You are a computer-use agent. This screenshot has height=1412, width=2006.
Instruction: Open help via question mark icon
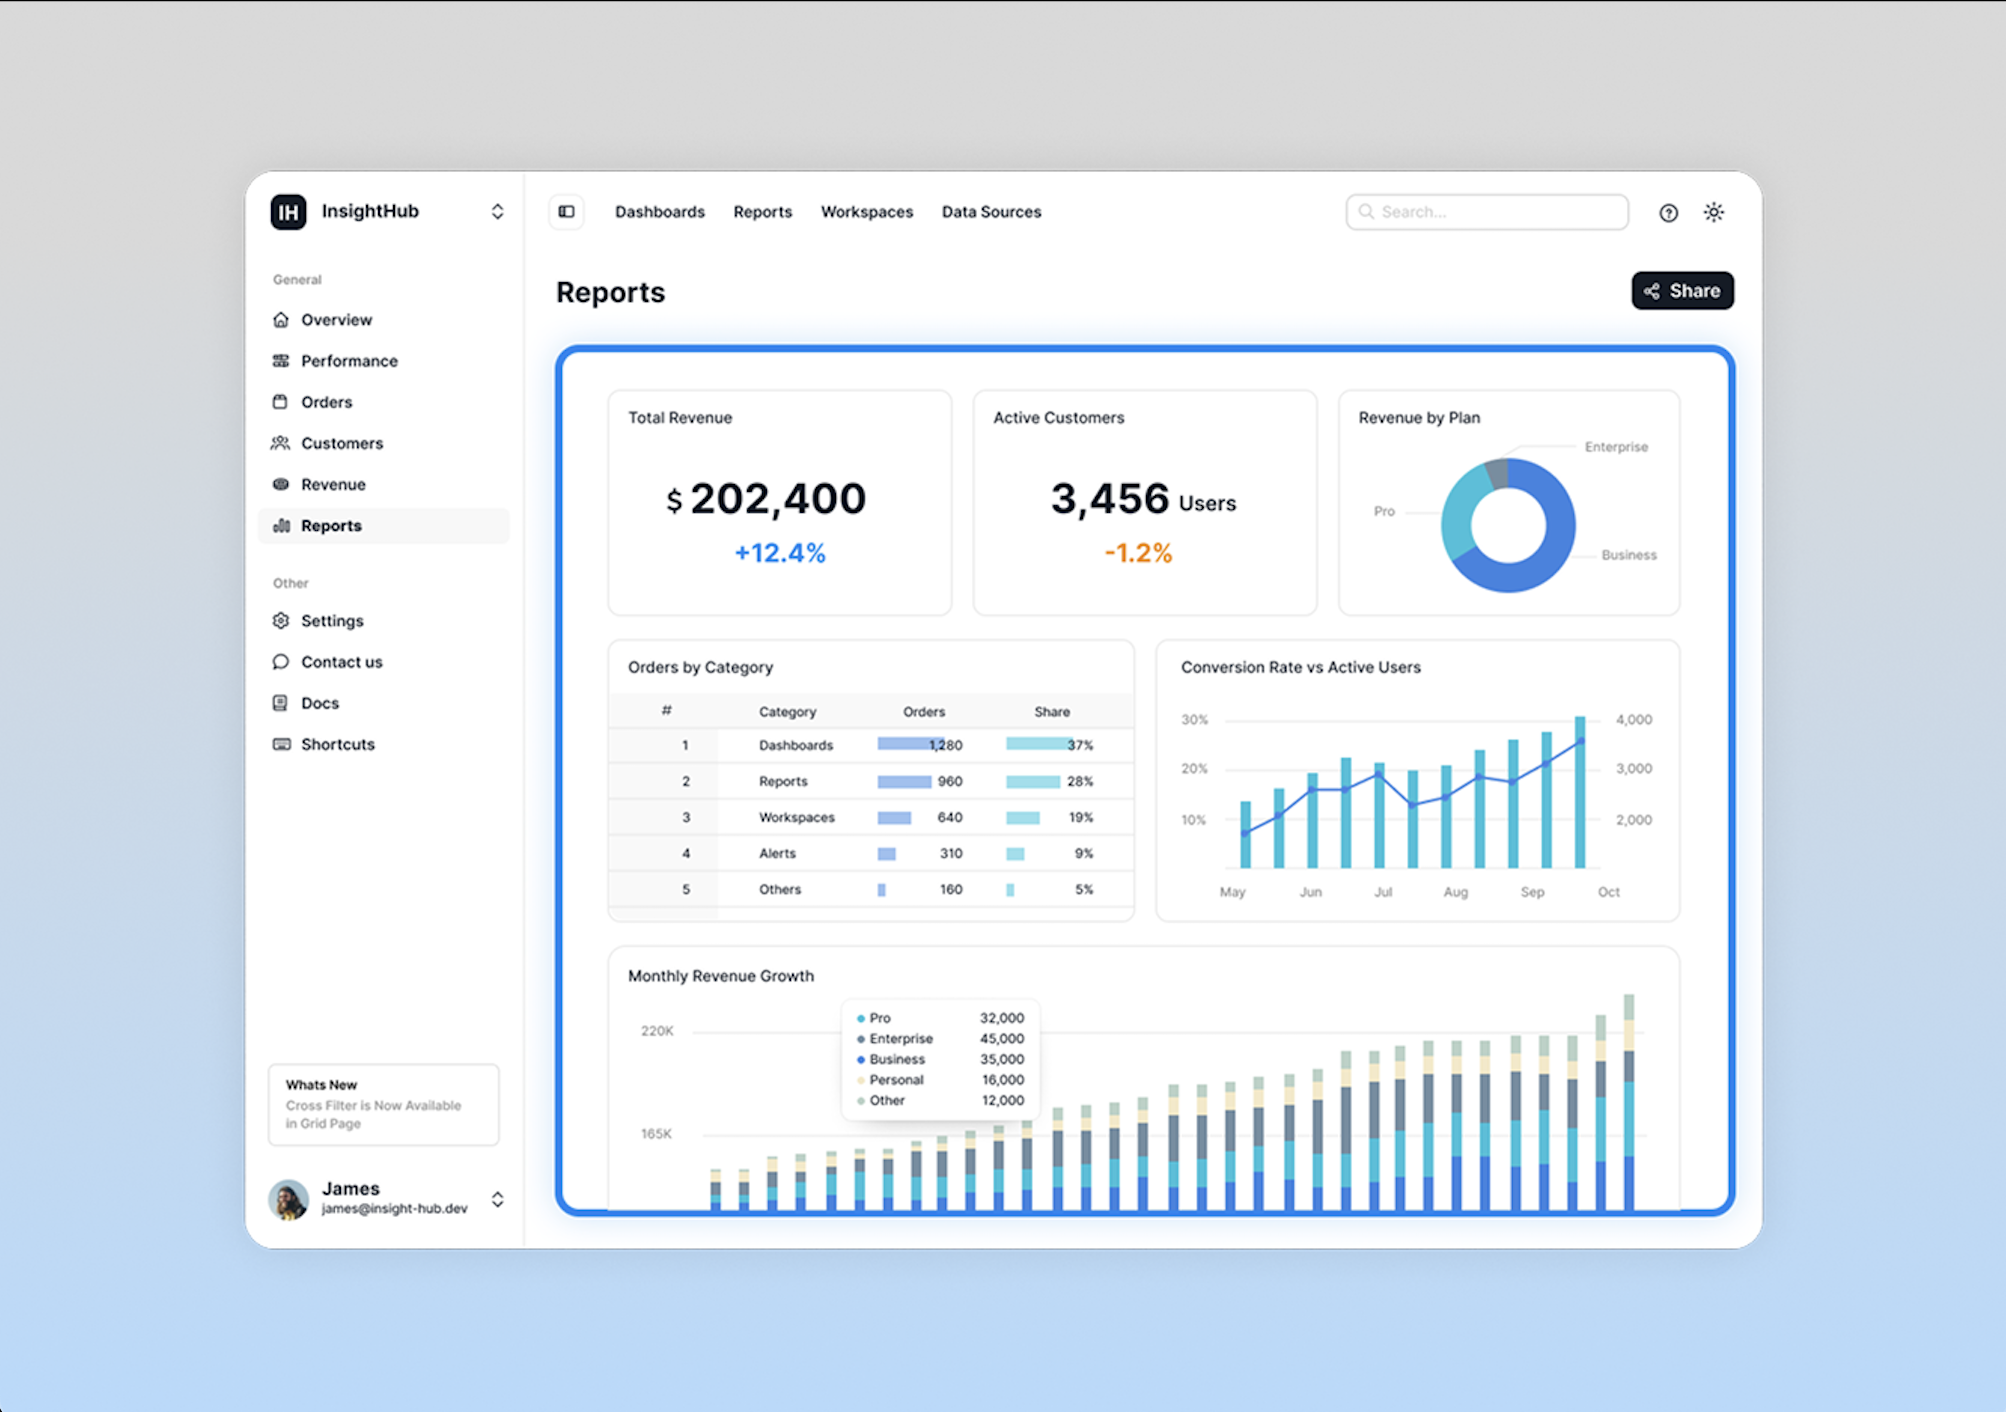pos(1668,212)
